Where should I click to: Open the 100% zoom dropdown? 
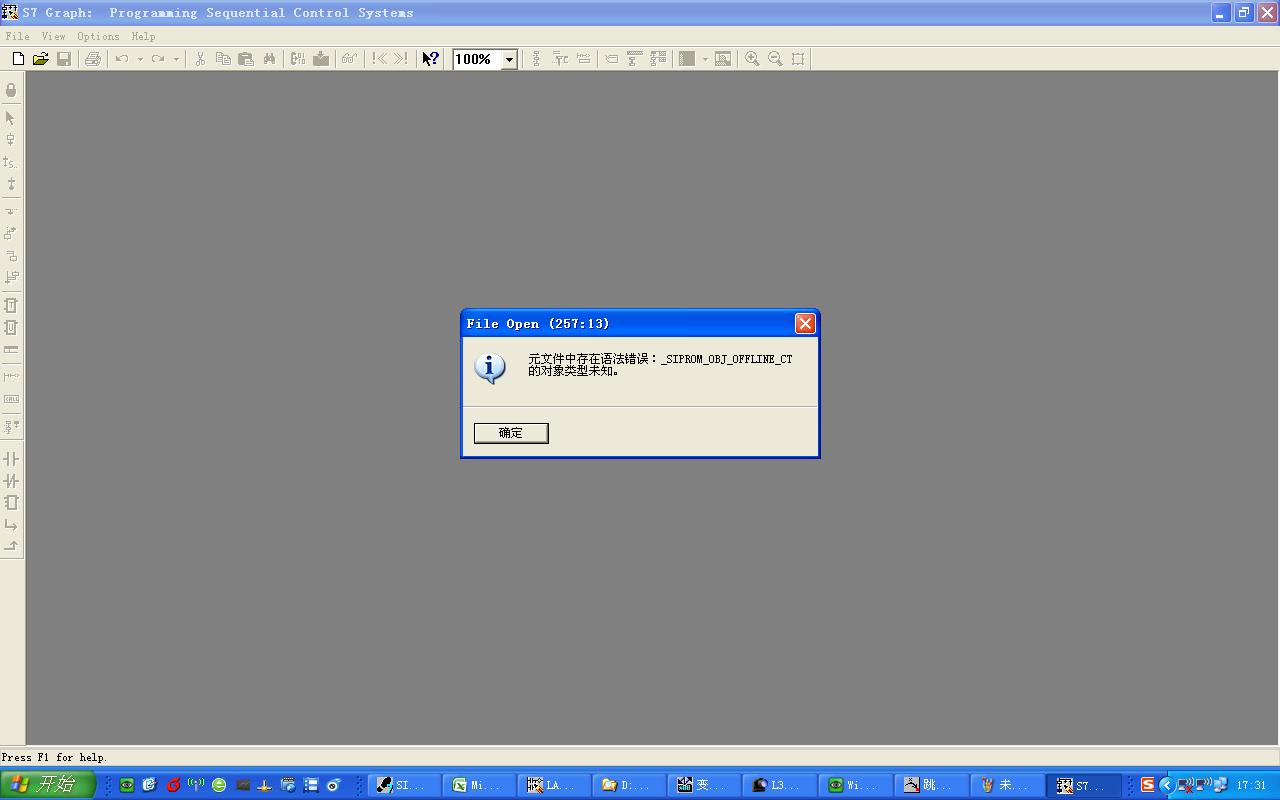[508, 59]
